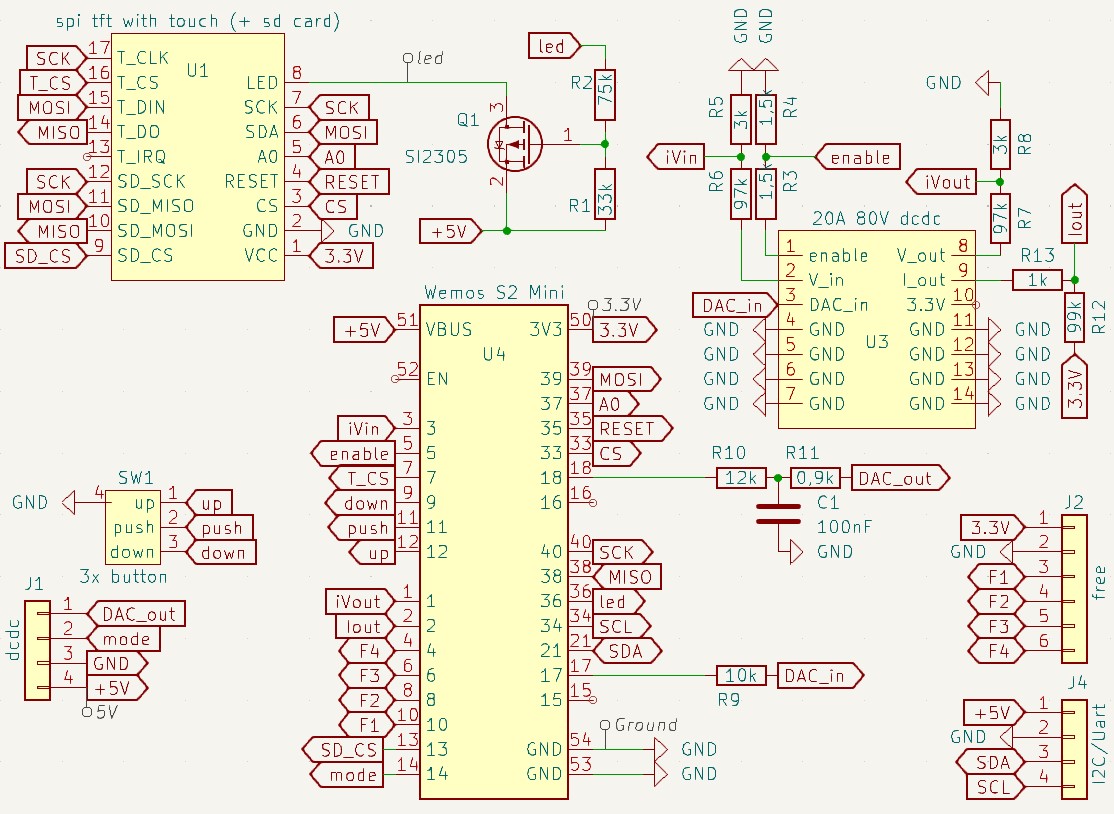Select resistor R7 97k symbol
The image size is (1114, 814).
click(1000, 218)
